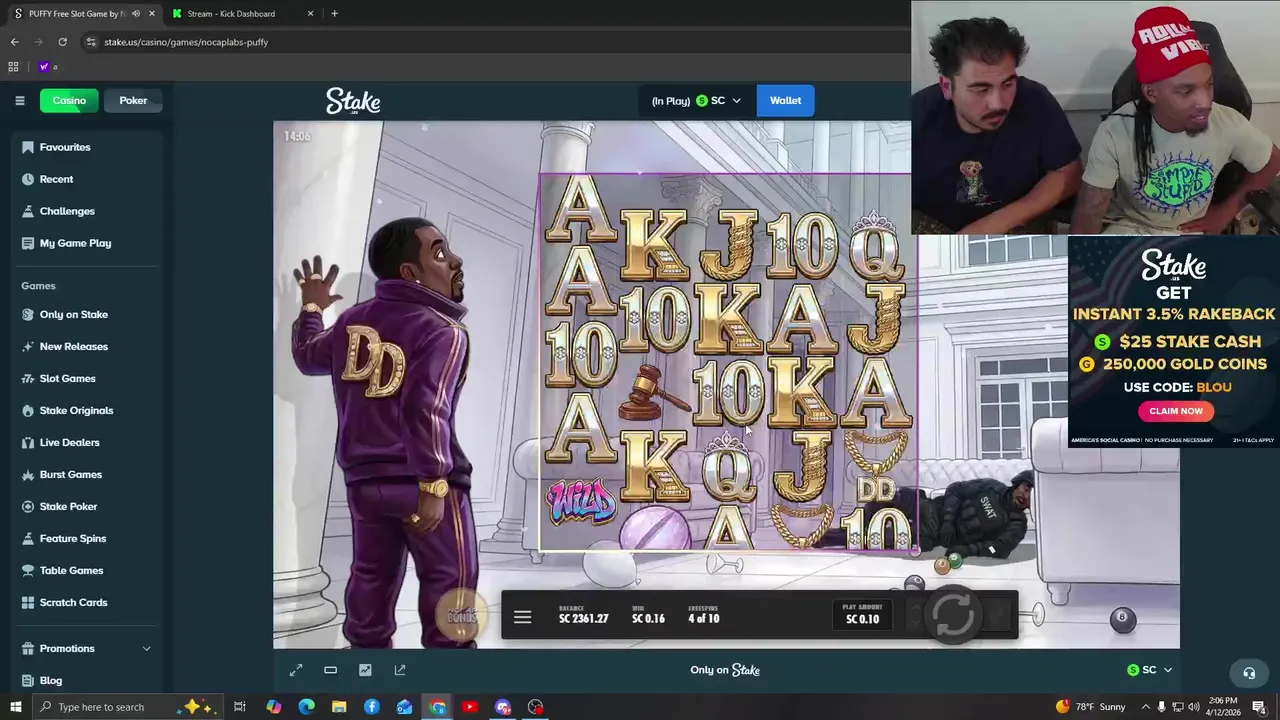
Task: Click the Balance SC 2361.27 readout
Action: (x=583, y=614)
